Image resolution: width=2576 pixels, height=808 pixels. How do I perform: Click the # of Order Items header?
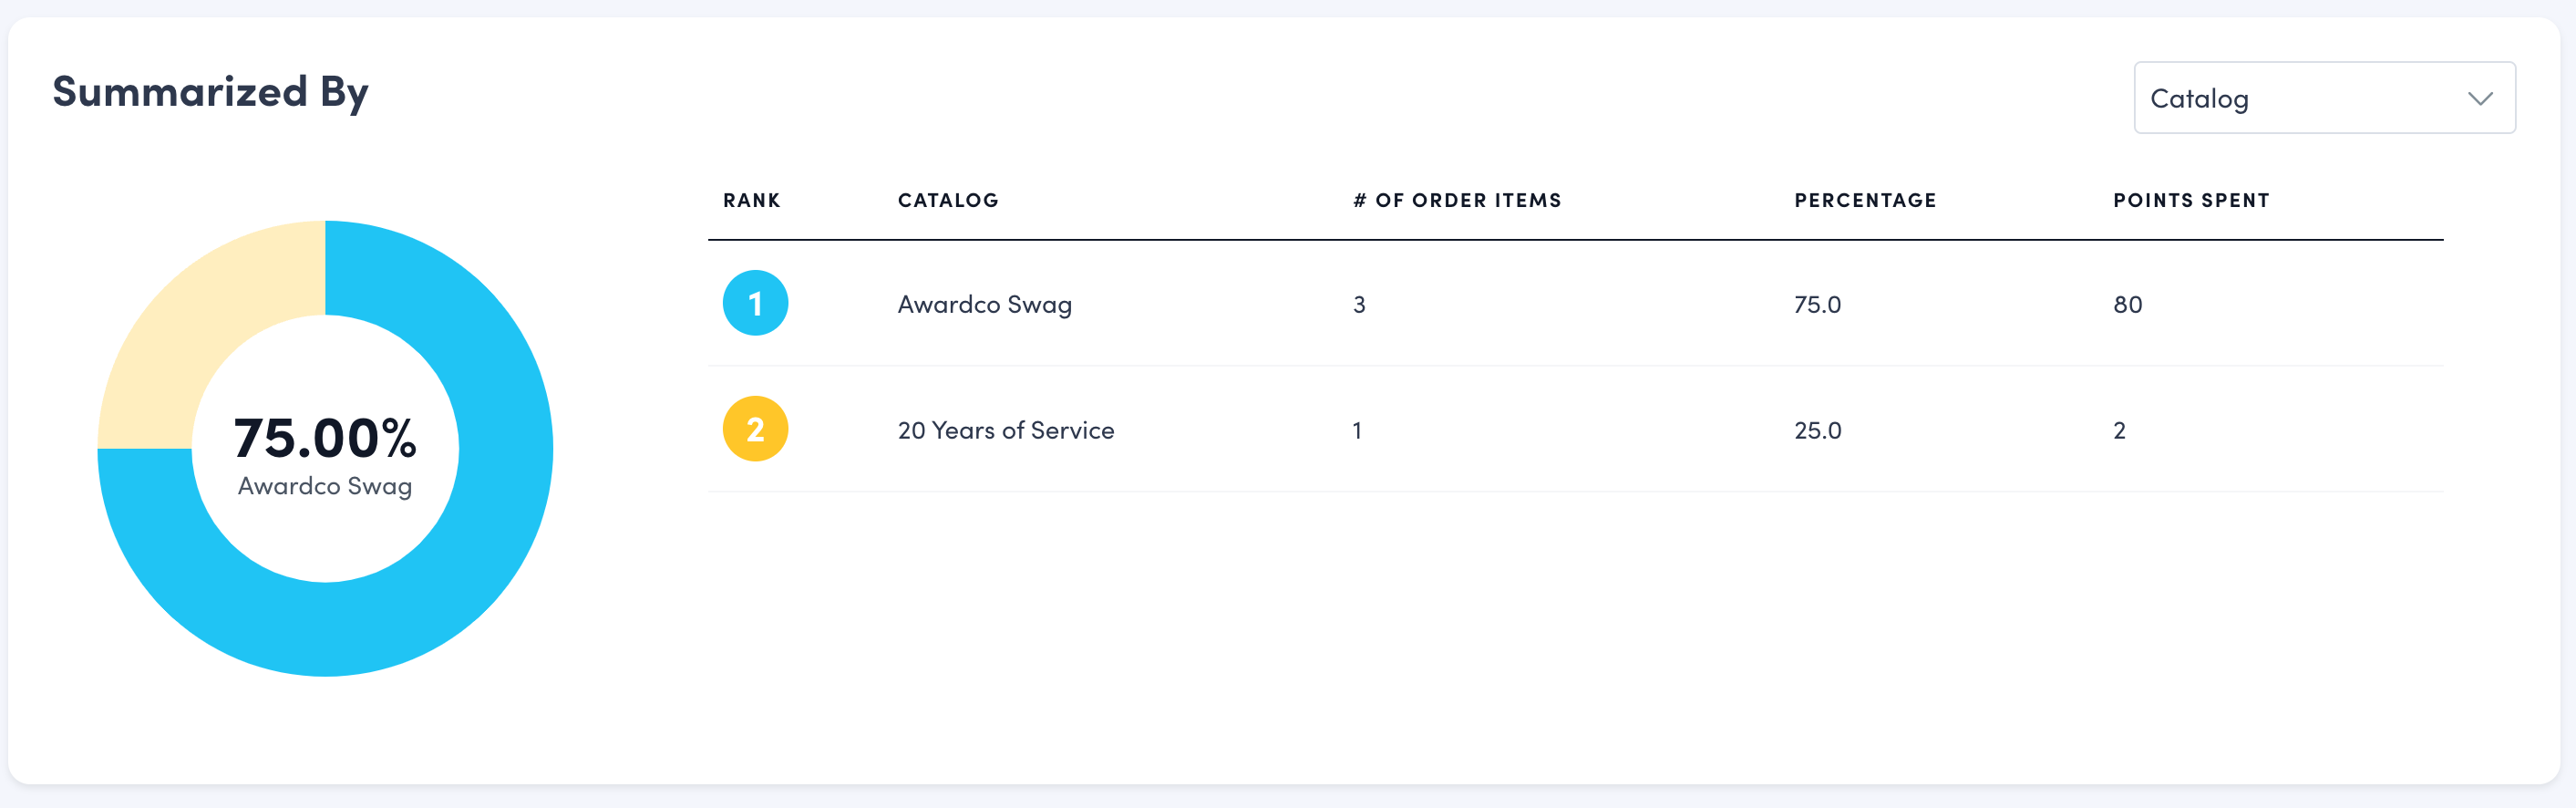[1457, 200]
